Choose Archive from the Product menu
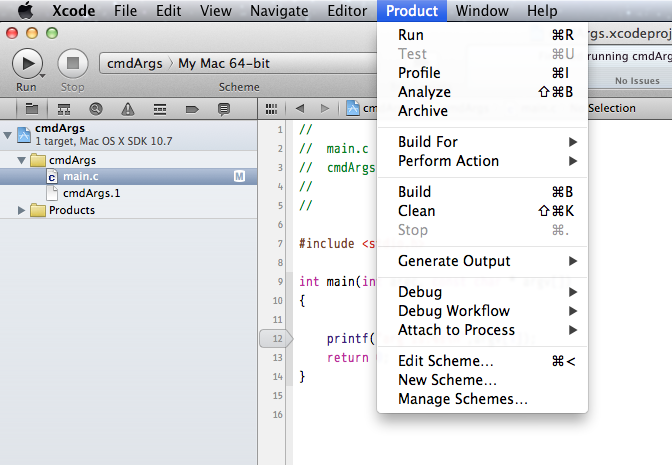Viewport: 672px width, 465px height. pyautogui.click(x=482, y=111)
